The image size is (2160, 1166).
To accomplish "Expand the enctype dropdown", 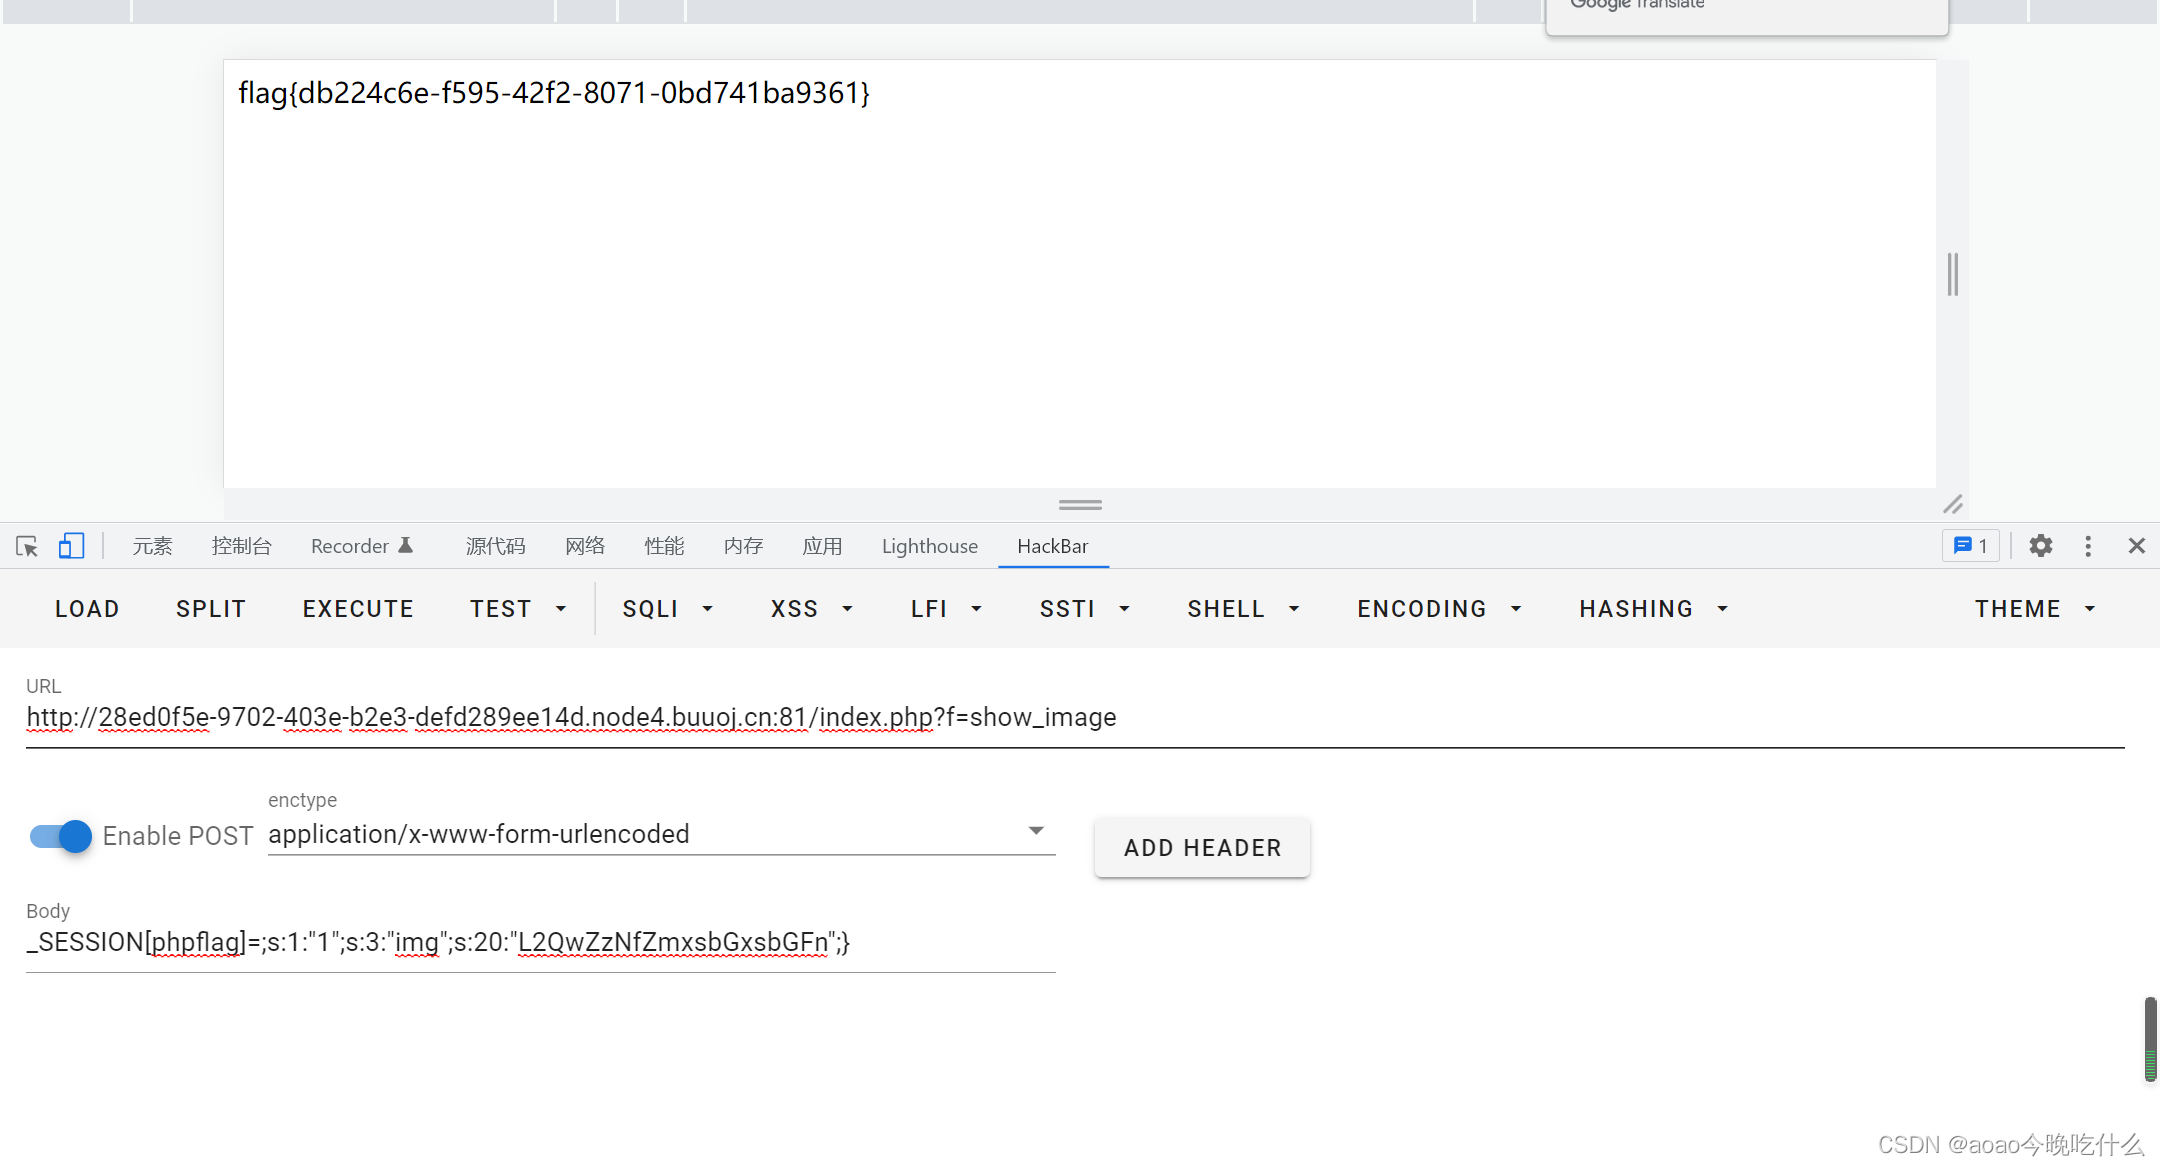I will click(1036, 832).
